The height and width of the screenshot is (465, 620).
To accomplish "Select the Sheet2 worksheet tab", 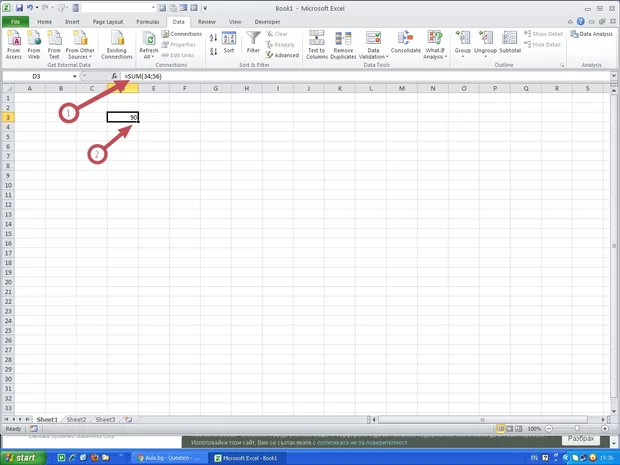I will [76, 420].
